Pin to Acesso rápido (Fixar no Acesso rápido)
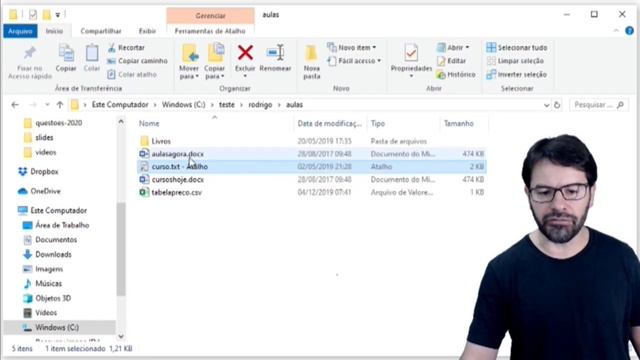The height and width of the screenshot is (360, 640). tap(30, 62)
